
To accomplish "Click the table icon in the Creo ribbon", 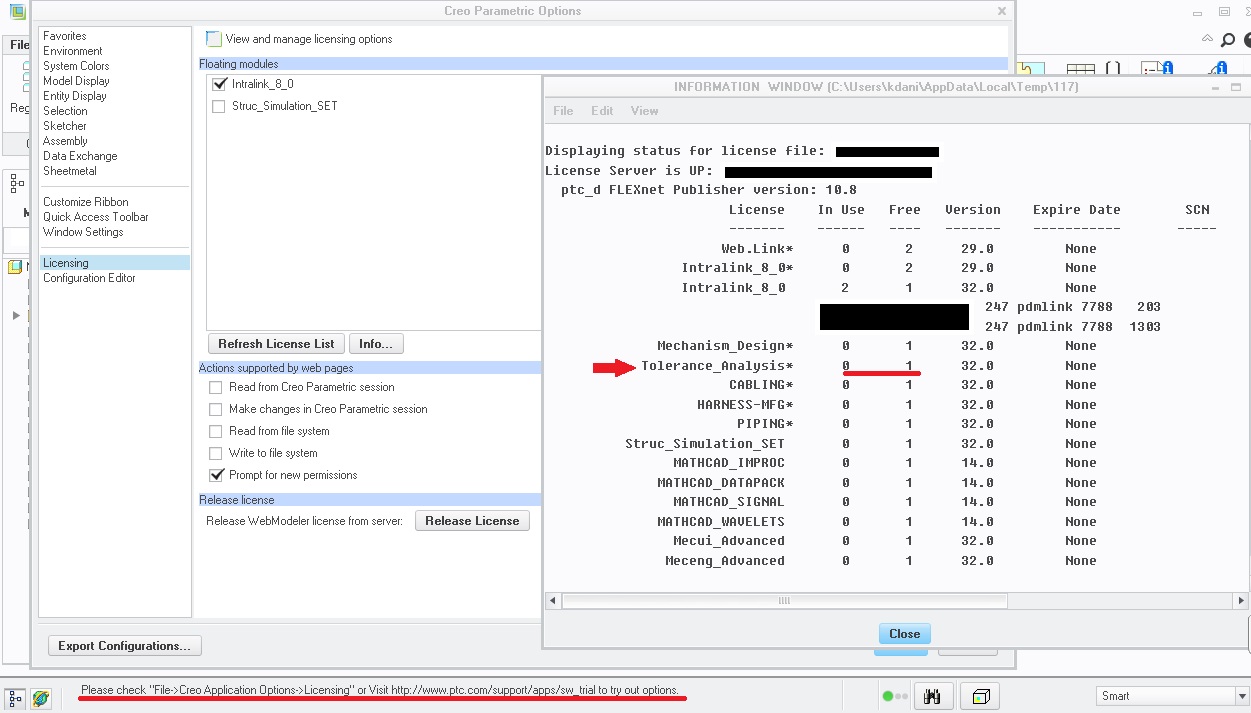I will (1080, 70).
